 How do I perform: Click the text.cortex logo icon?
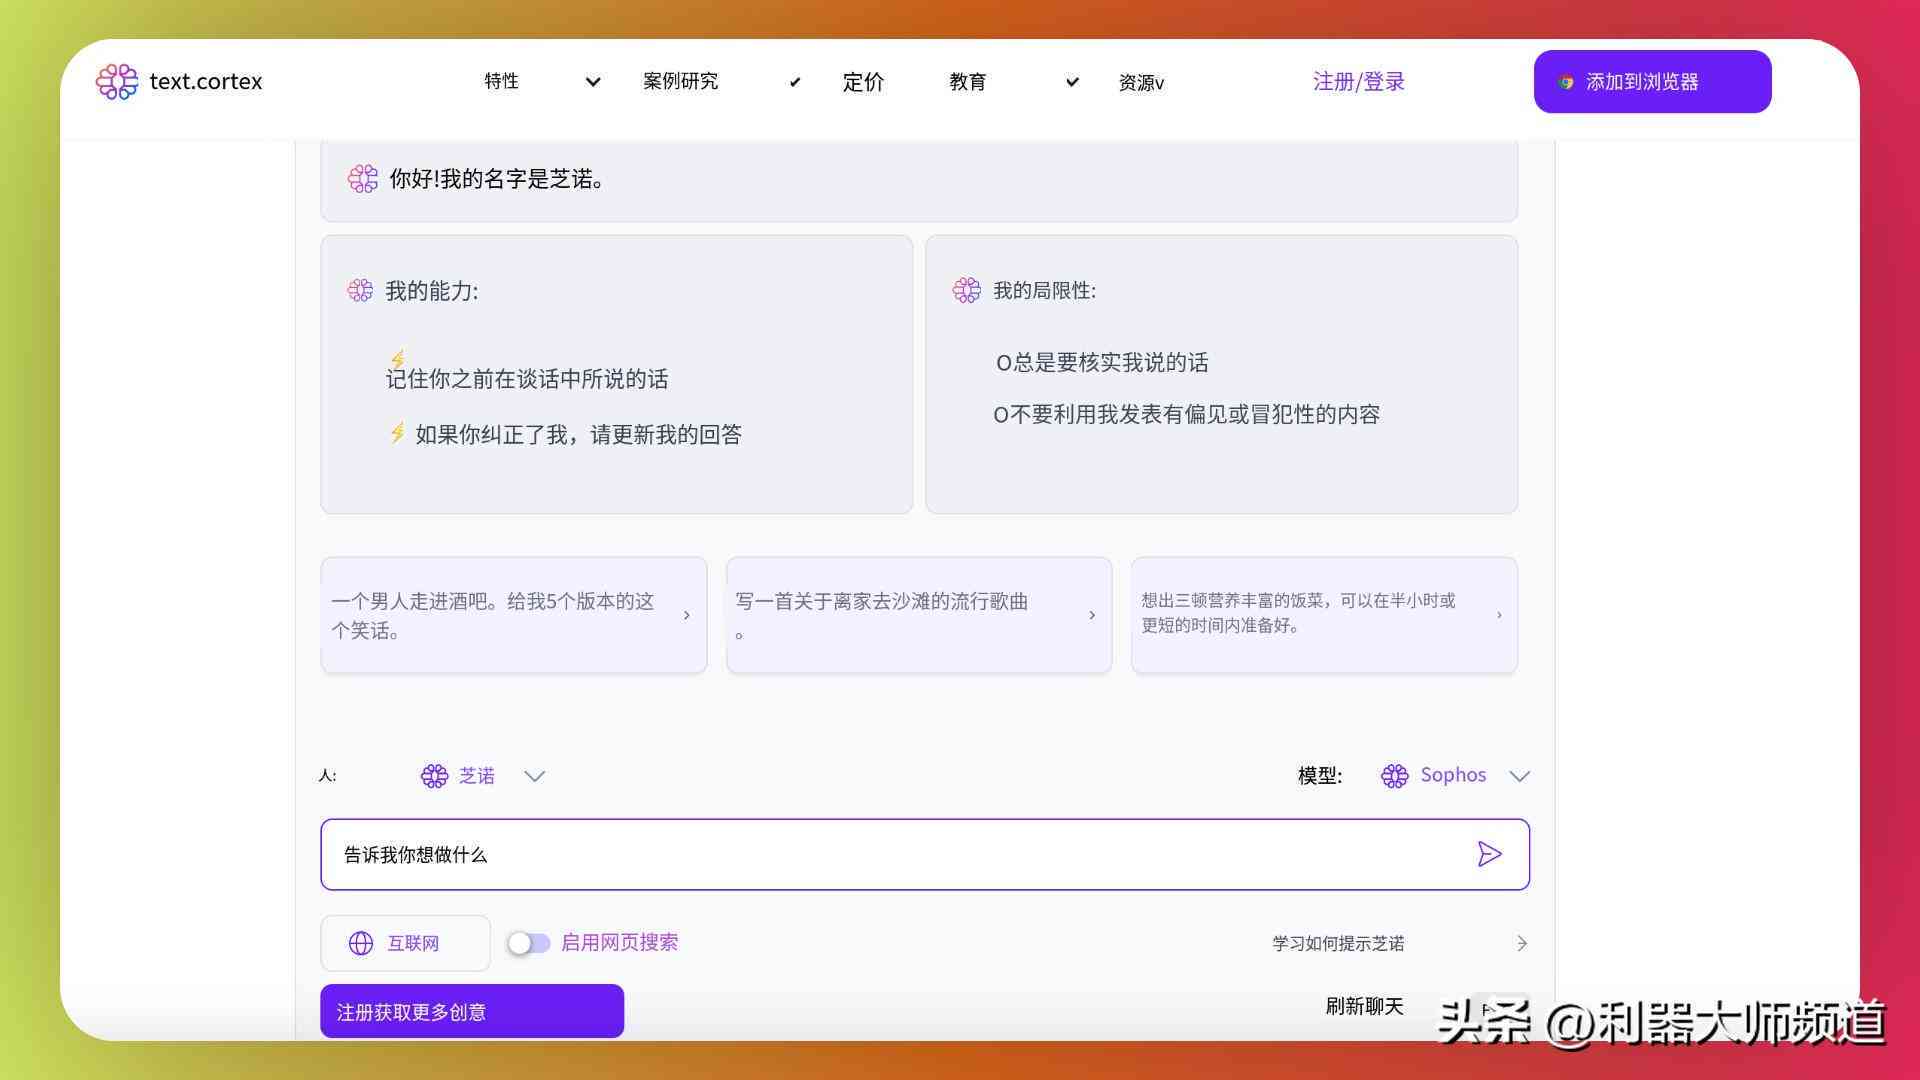pos(117,80)
